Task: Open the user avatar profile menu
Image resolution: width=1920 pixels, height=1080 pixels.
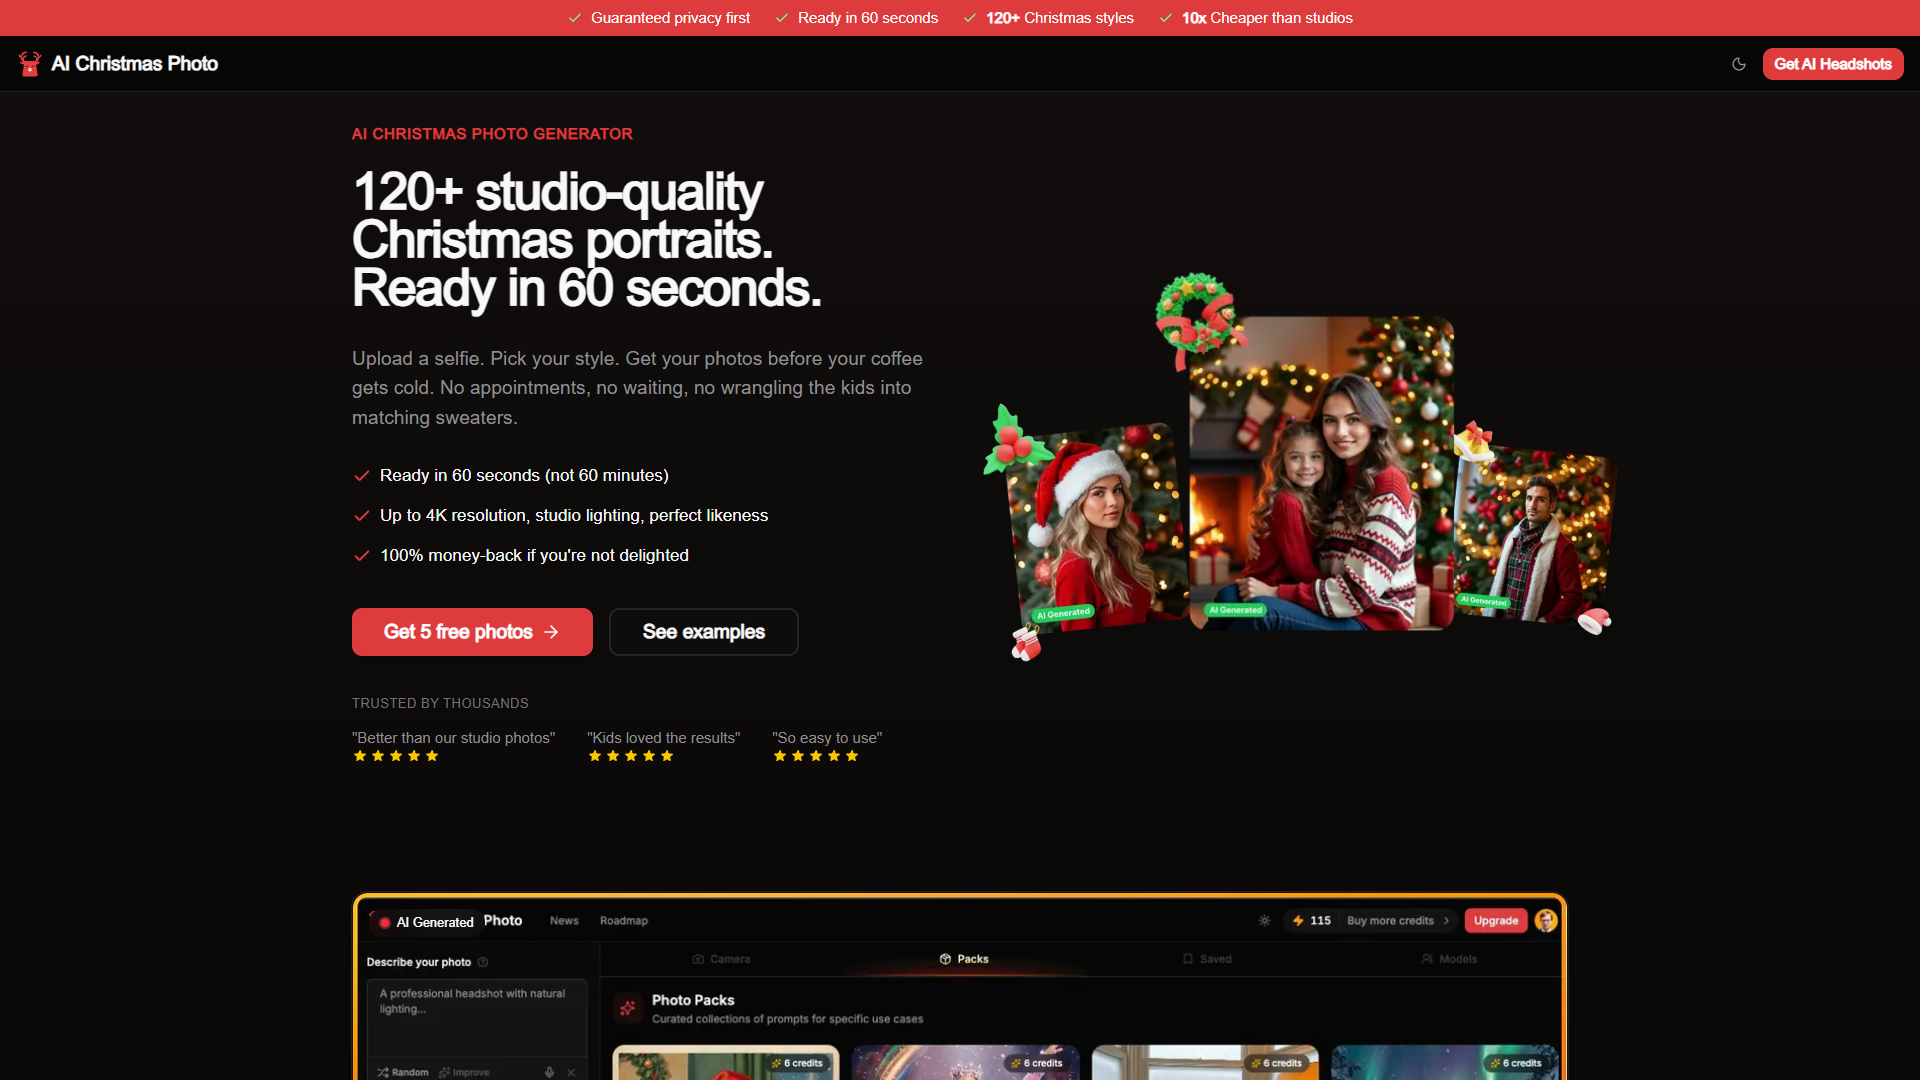Action: pos(1546,921)
